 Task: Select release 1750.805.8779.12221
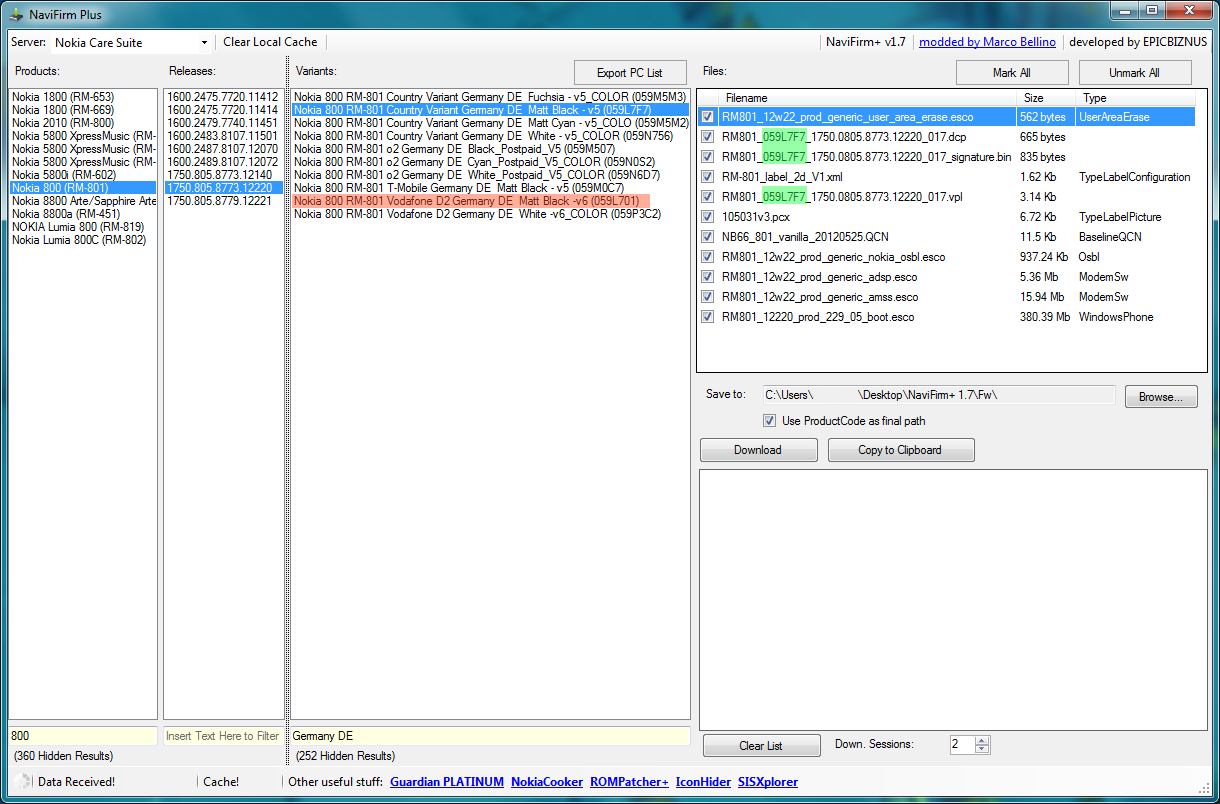click(x=224, y=201)
